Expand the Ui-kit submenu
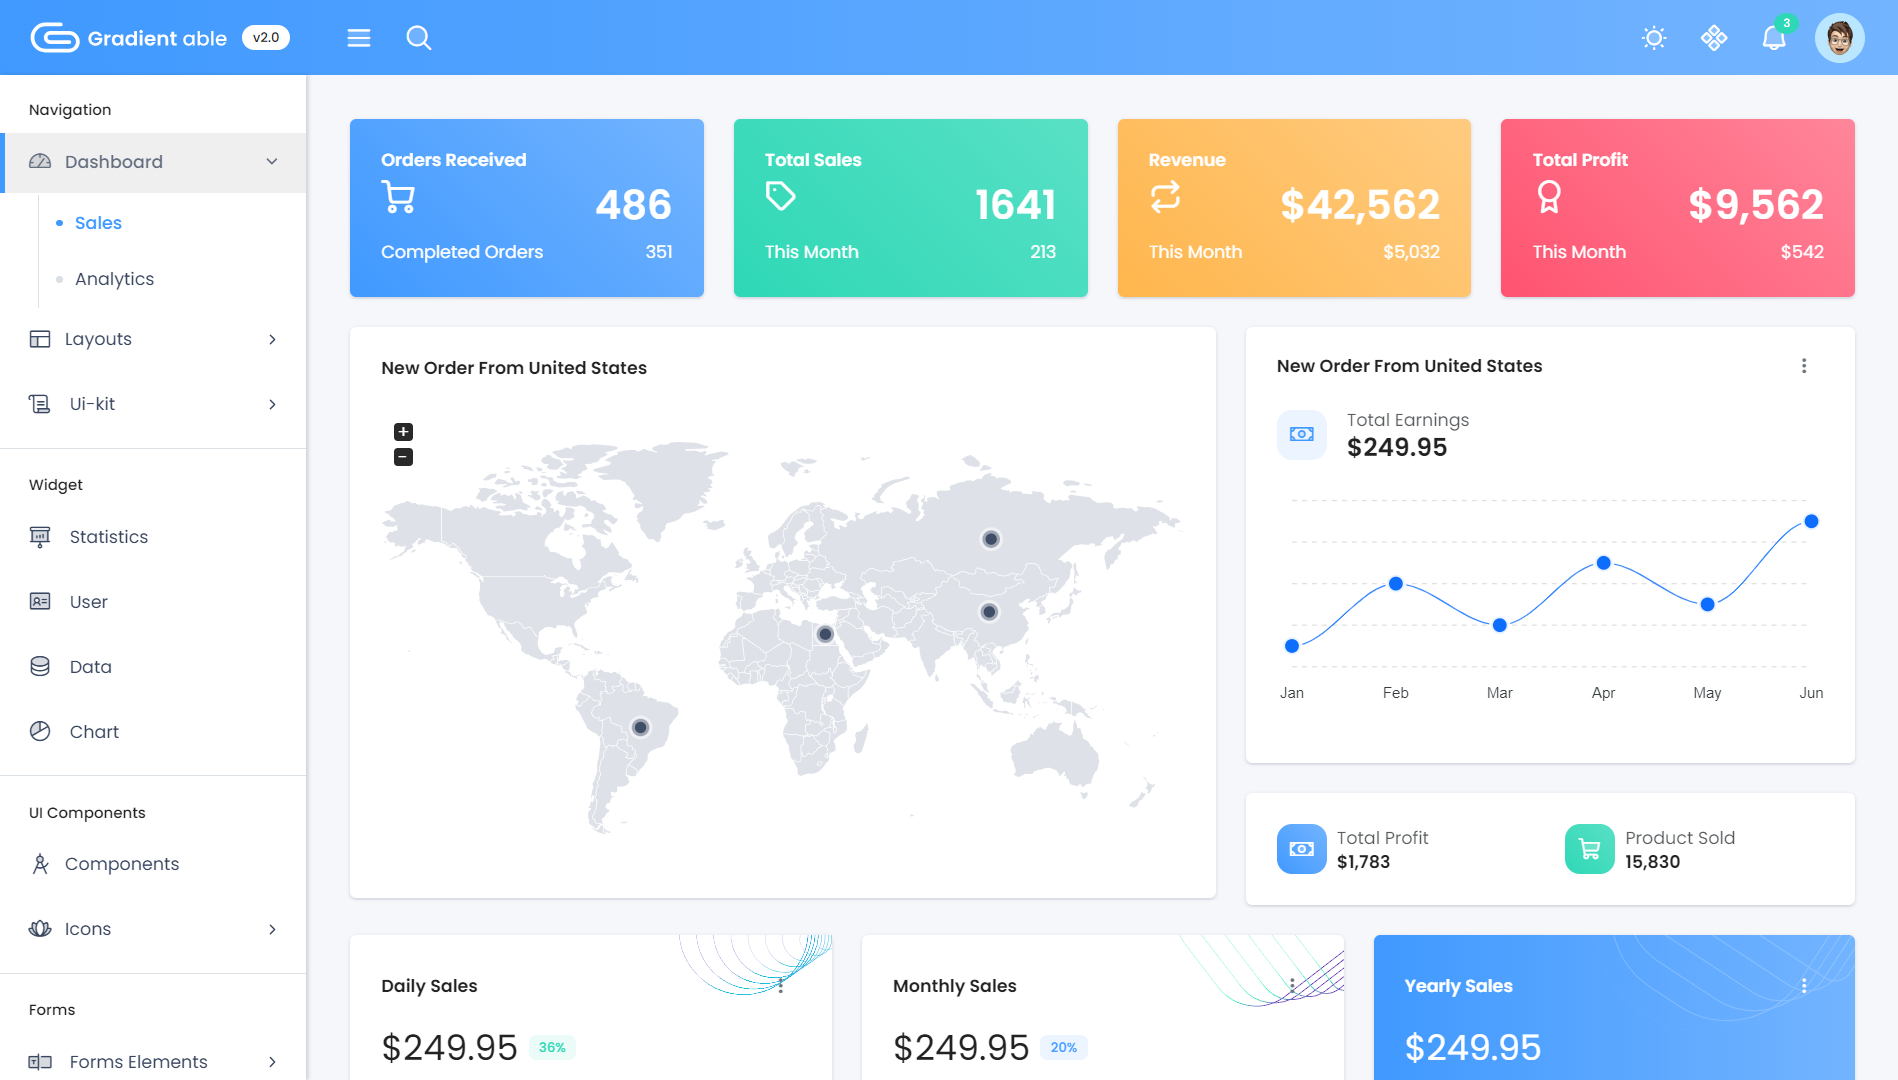1898x1080 pixels. tap(154, 404)
